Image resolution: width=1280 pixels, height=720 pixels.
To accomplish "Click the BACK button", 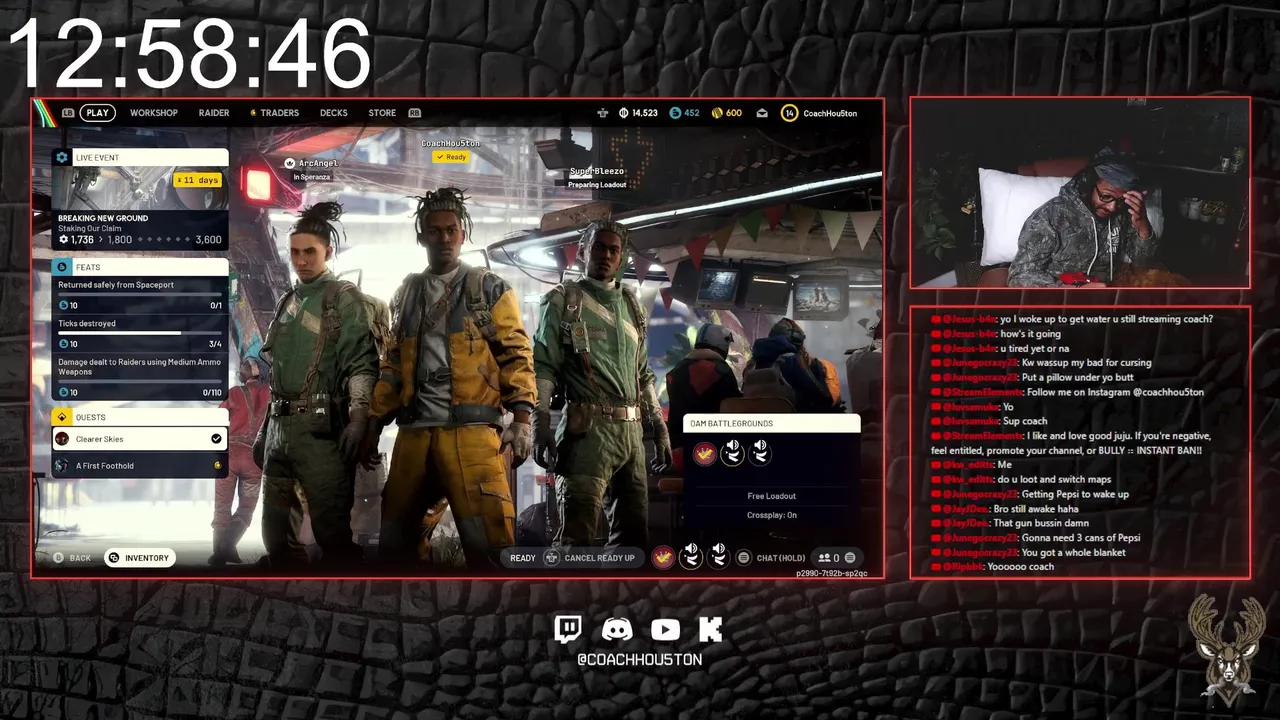I will (x=72, y=558).
